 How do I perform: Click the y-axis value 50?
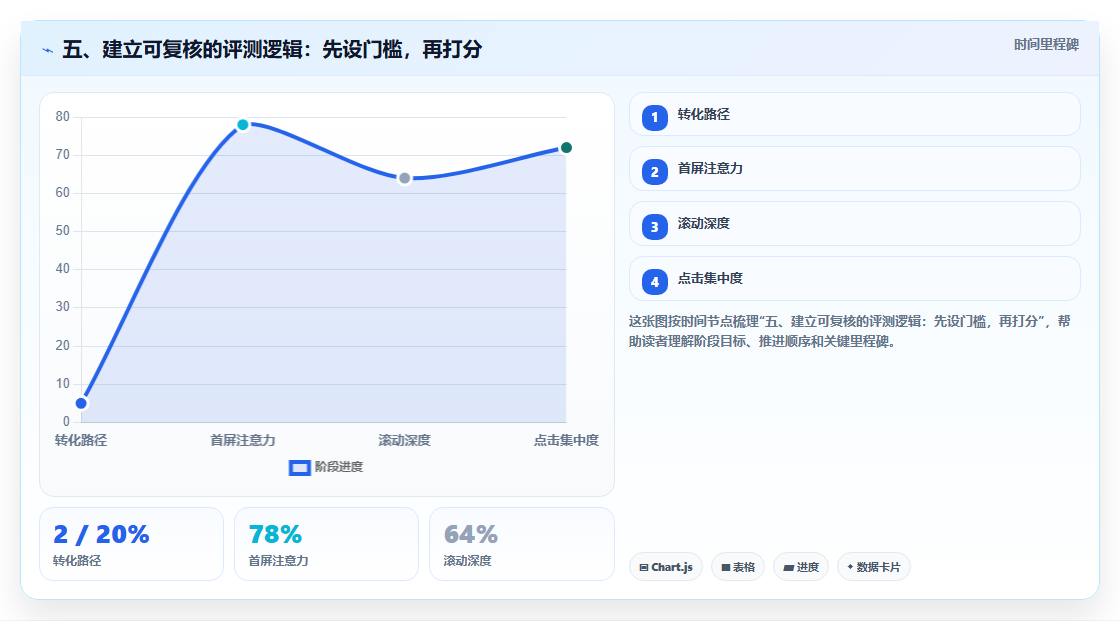[x=63, y=231]
